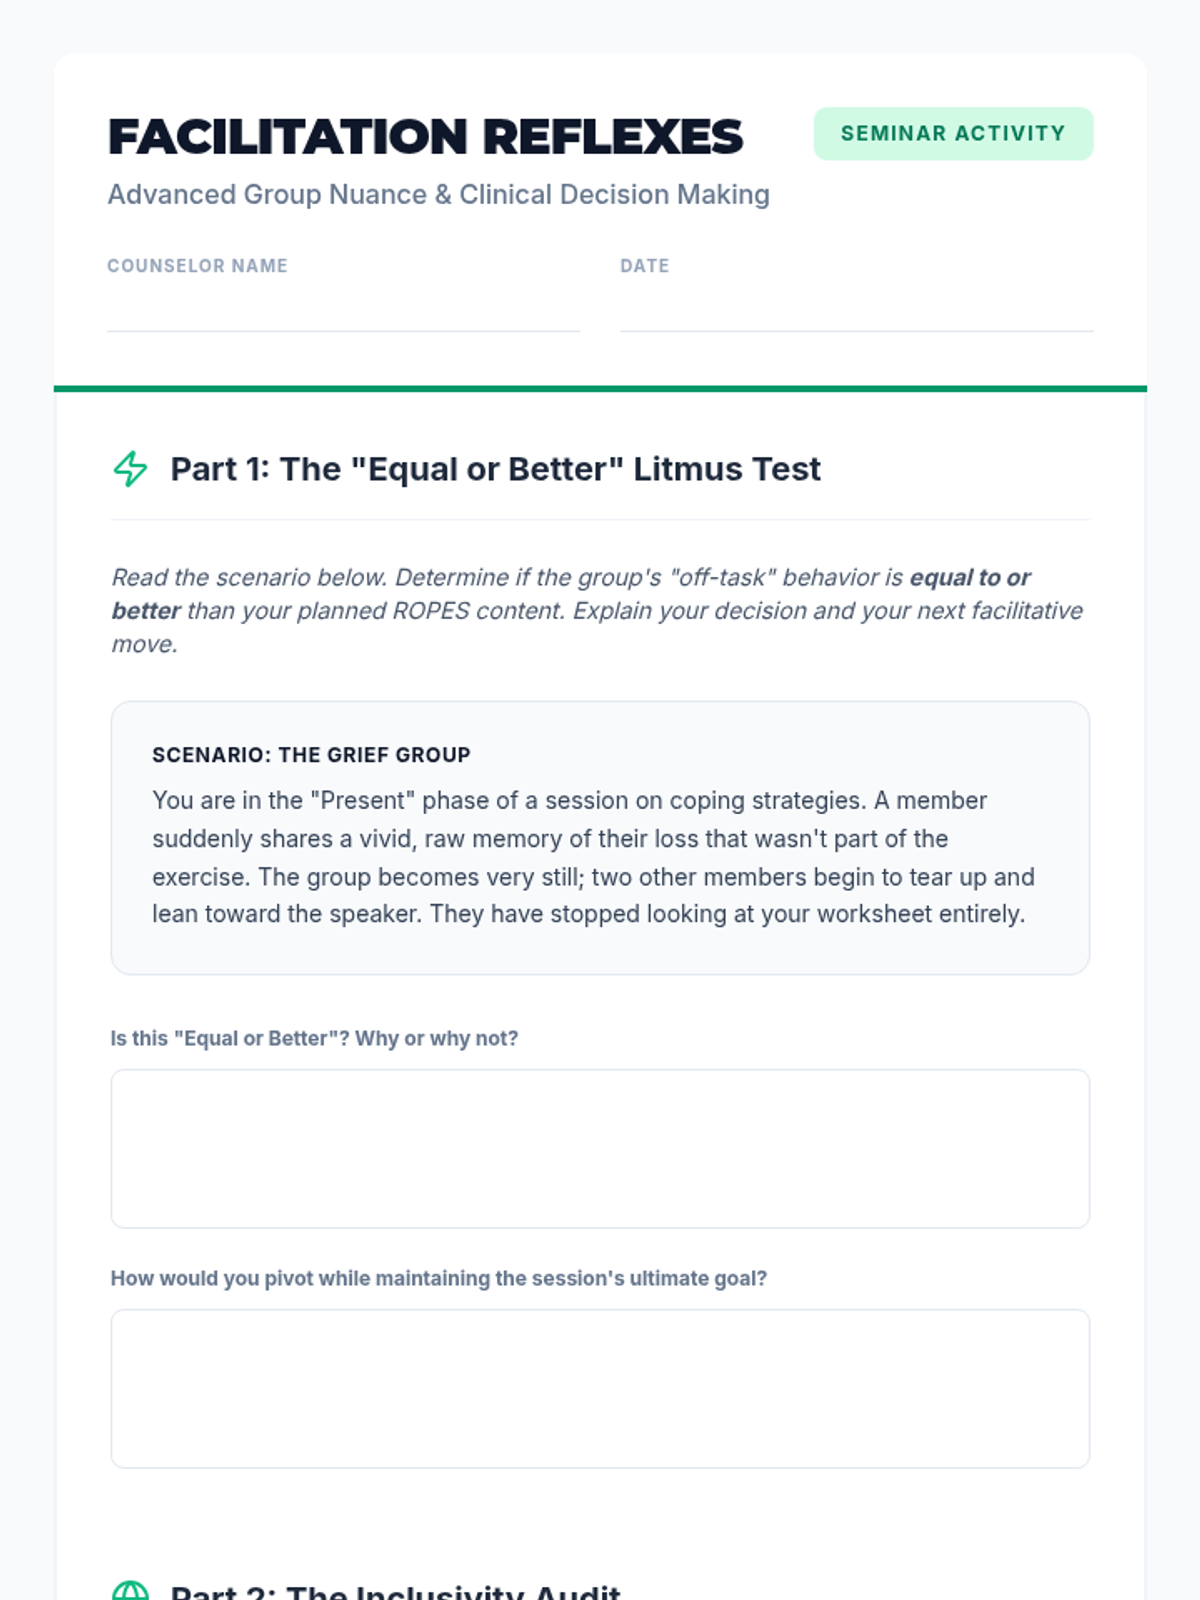
Task: Click the Advanced Group Nuance subtitle
Action: 438,194
